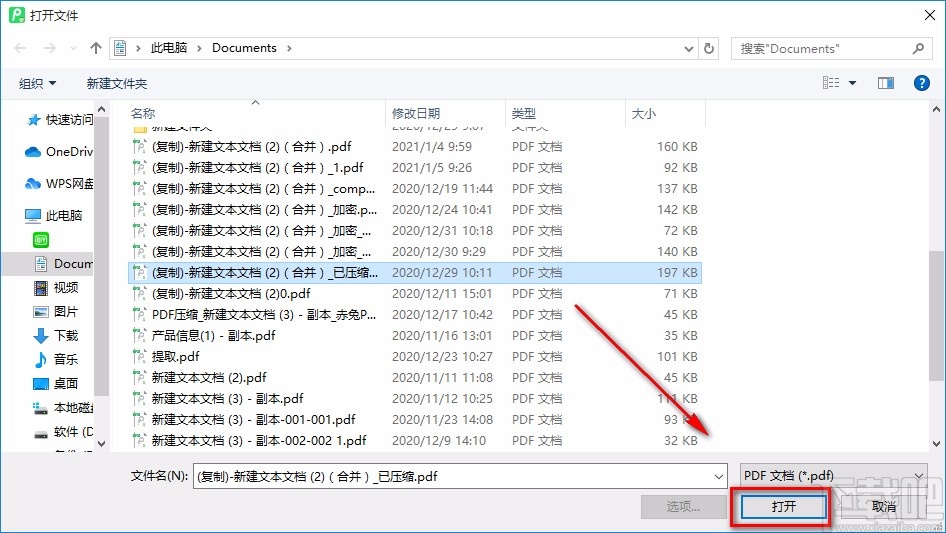The width and height of the screenshot is (946, 533).
Task: Select file 提取.pdf
Action: (415, 357)
